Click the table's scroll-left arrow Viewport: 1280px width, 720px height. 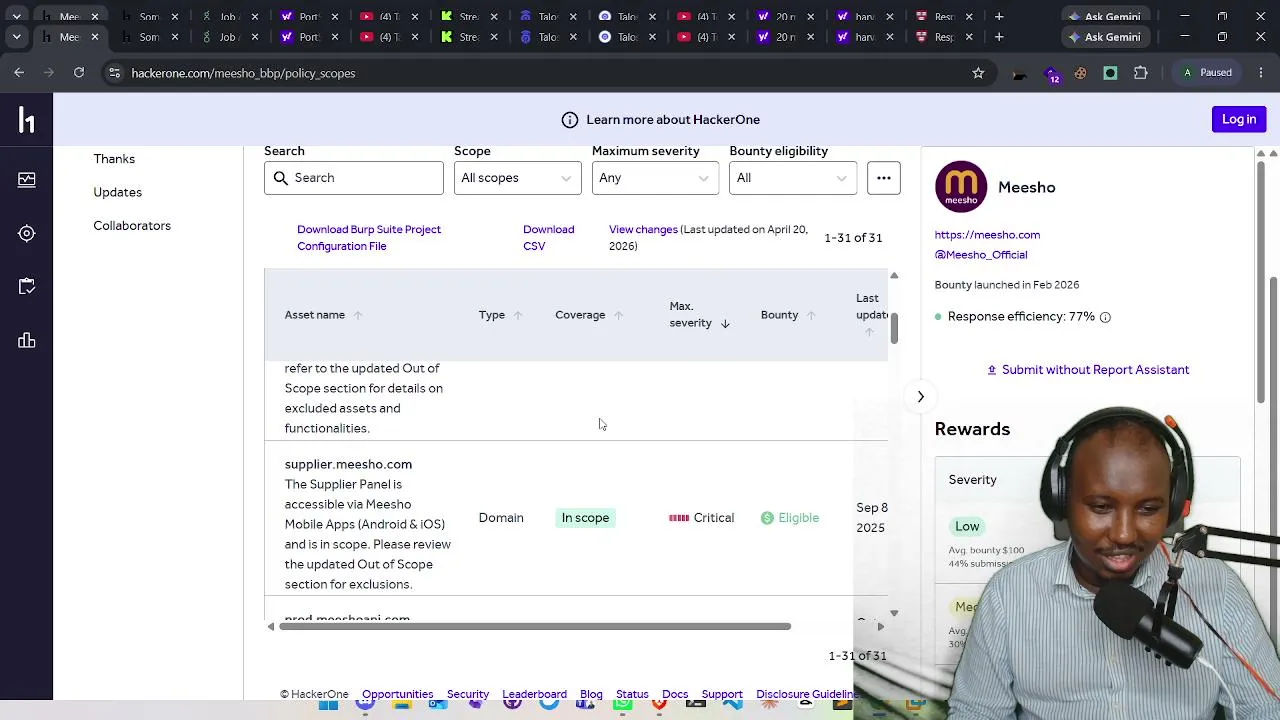pos(270,627)
